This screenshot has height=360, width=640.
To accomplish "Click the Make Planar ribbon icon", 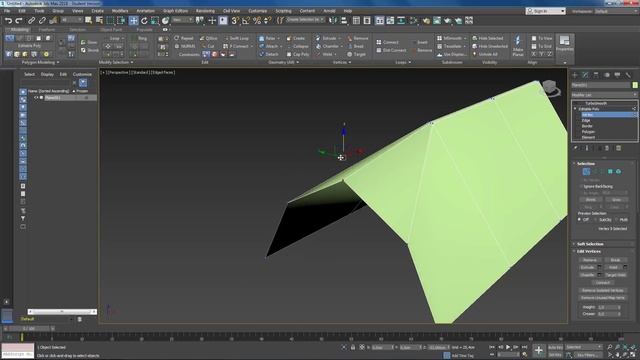I will click(x=518, y=46).
